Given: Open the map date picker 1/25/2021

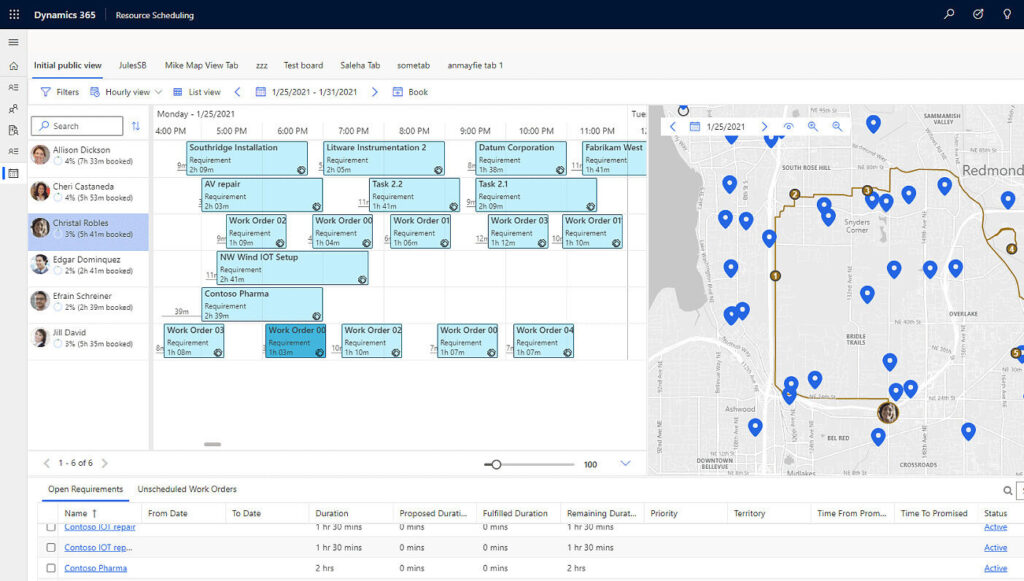Looking at the screenshot, I should [x=718, y=127].
